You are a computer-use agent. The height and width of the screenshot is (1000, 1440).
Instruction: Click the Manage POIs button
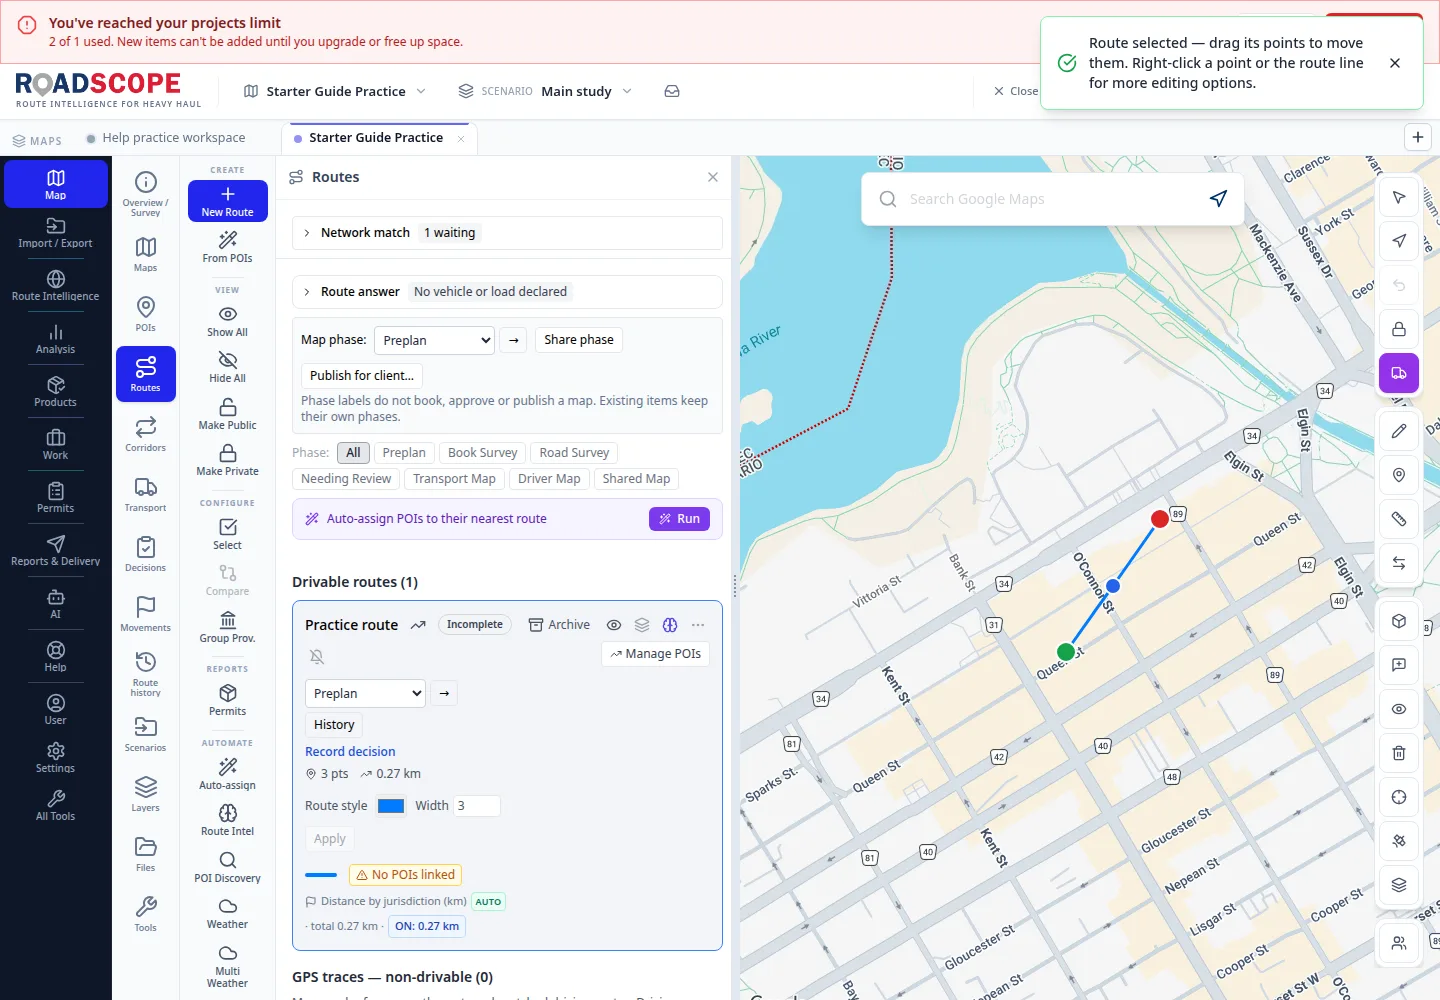point(655,654)
